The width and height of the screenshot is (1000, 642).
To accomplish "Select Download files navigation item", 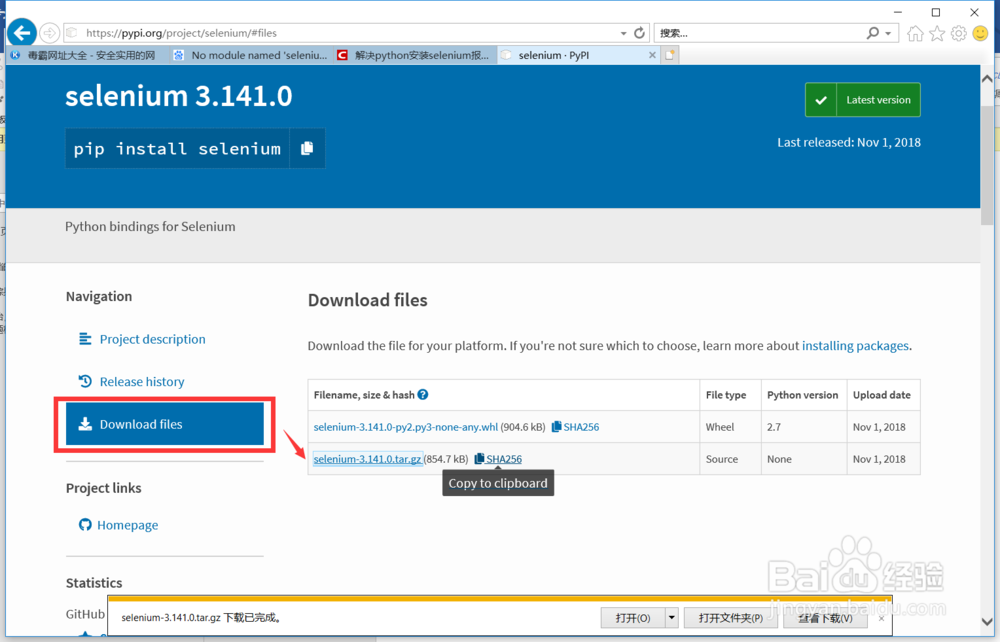I will coord(165,424).
